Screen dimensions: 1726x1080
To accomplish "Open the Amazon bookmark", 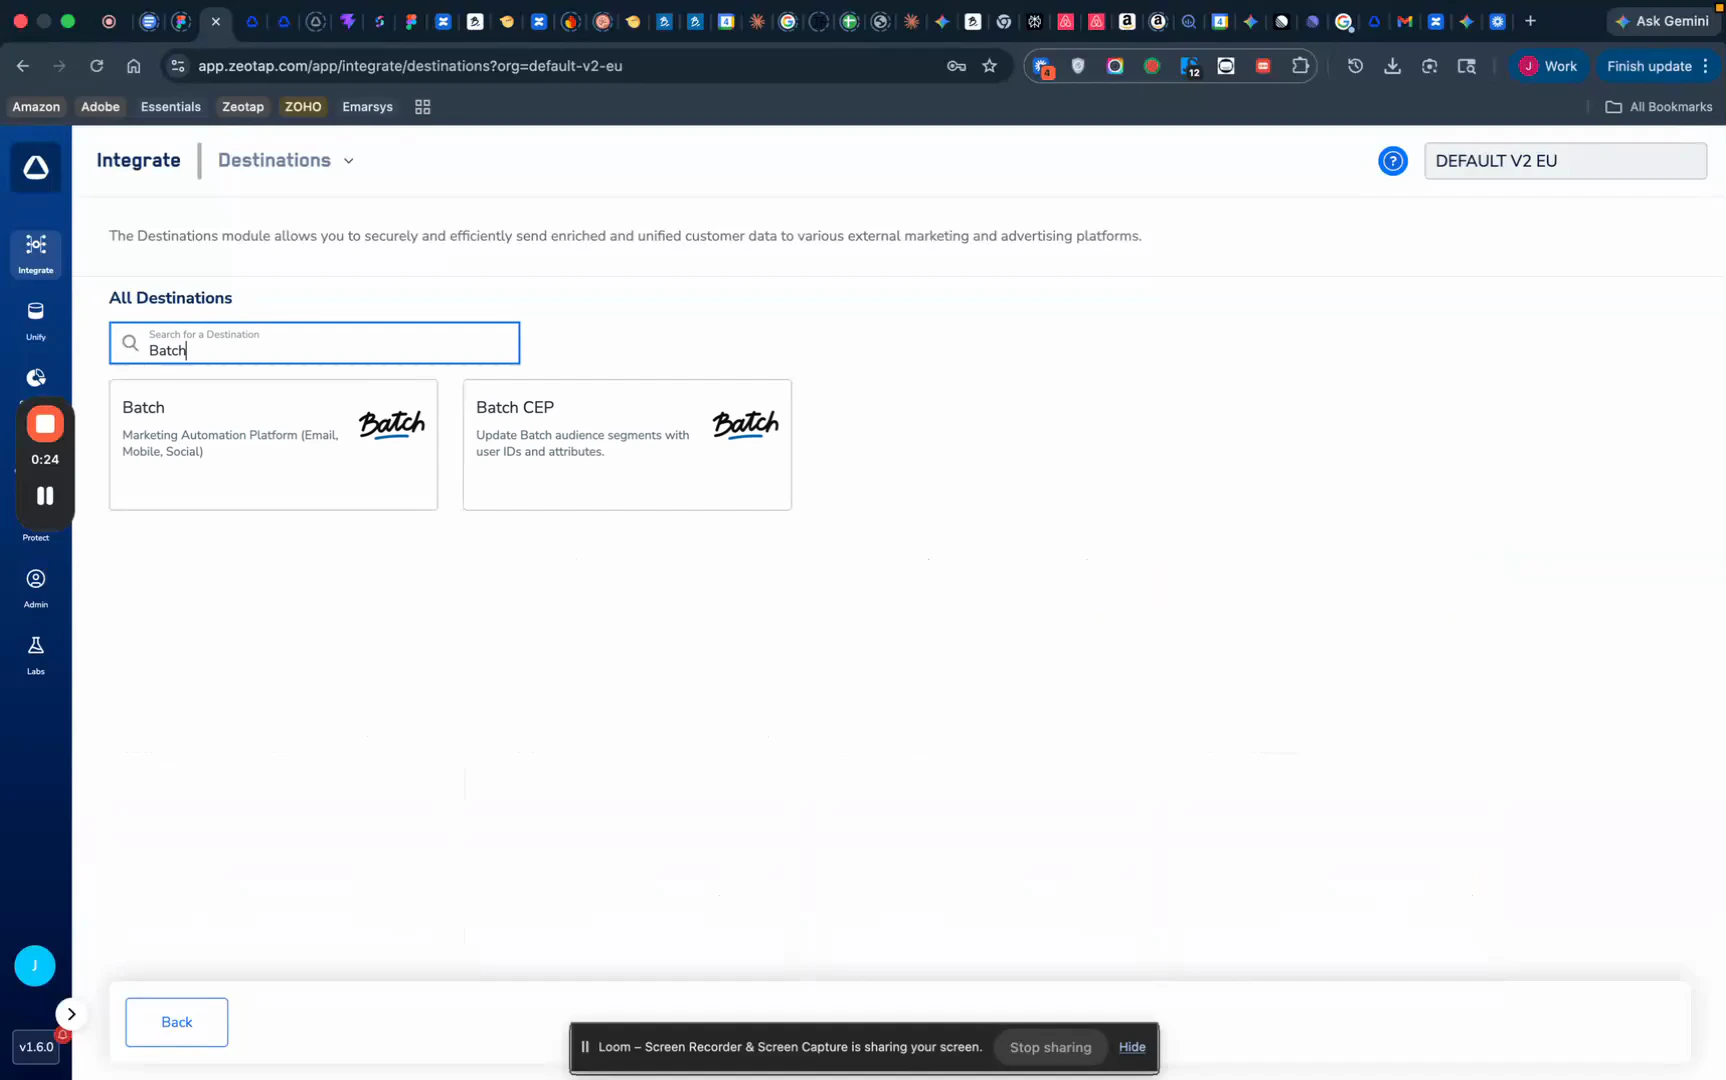I will click(x=36, y=107).
